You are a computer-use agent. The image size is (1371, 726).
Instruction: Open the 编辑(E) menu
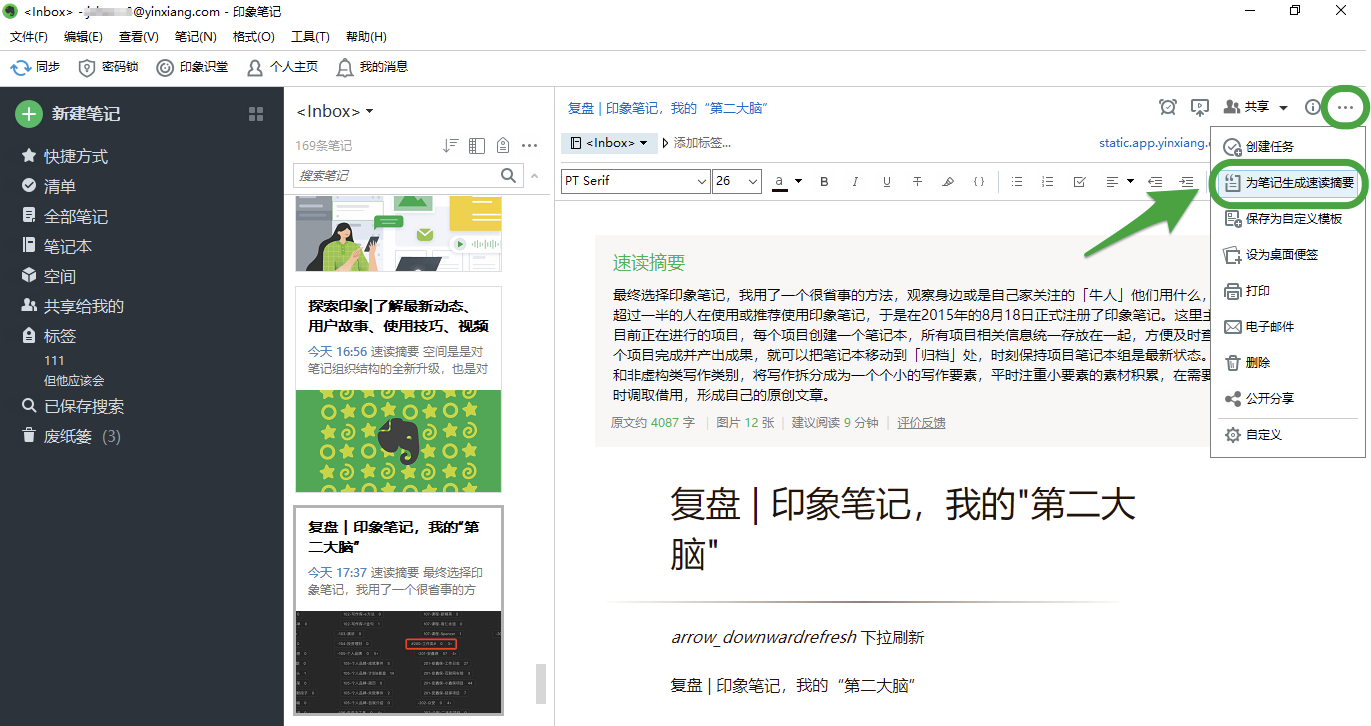click(83, 37)
